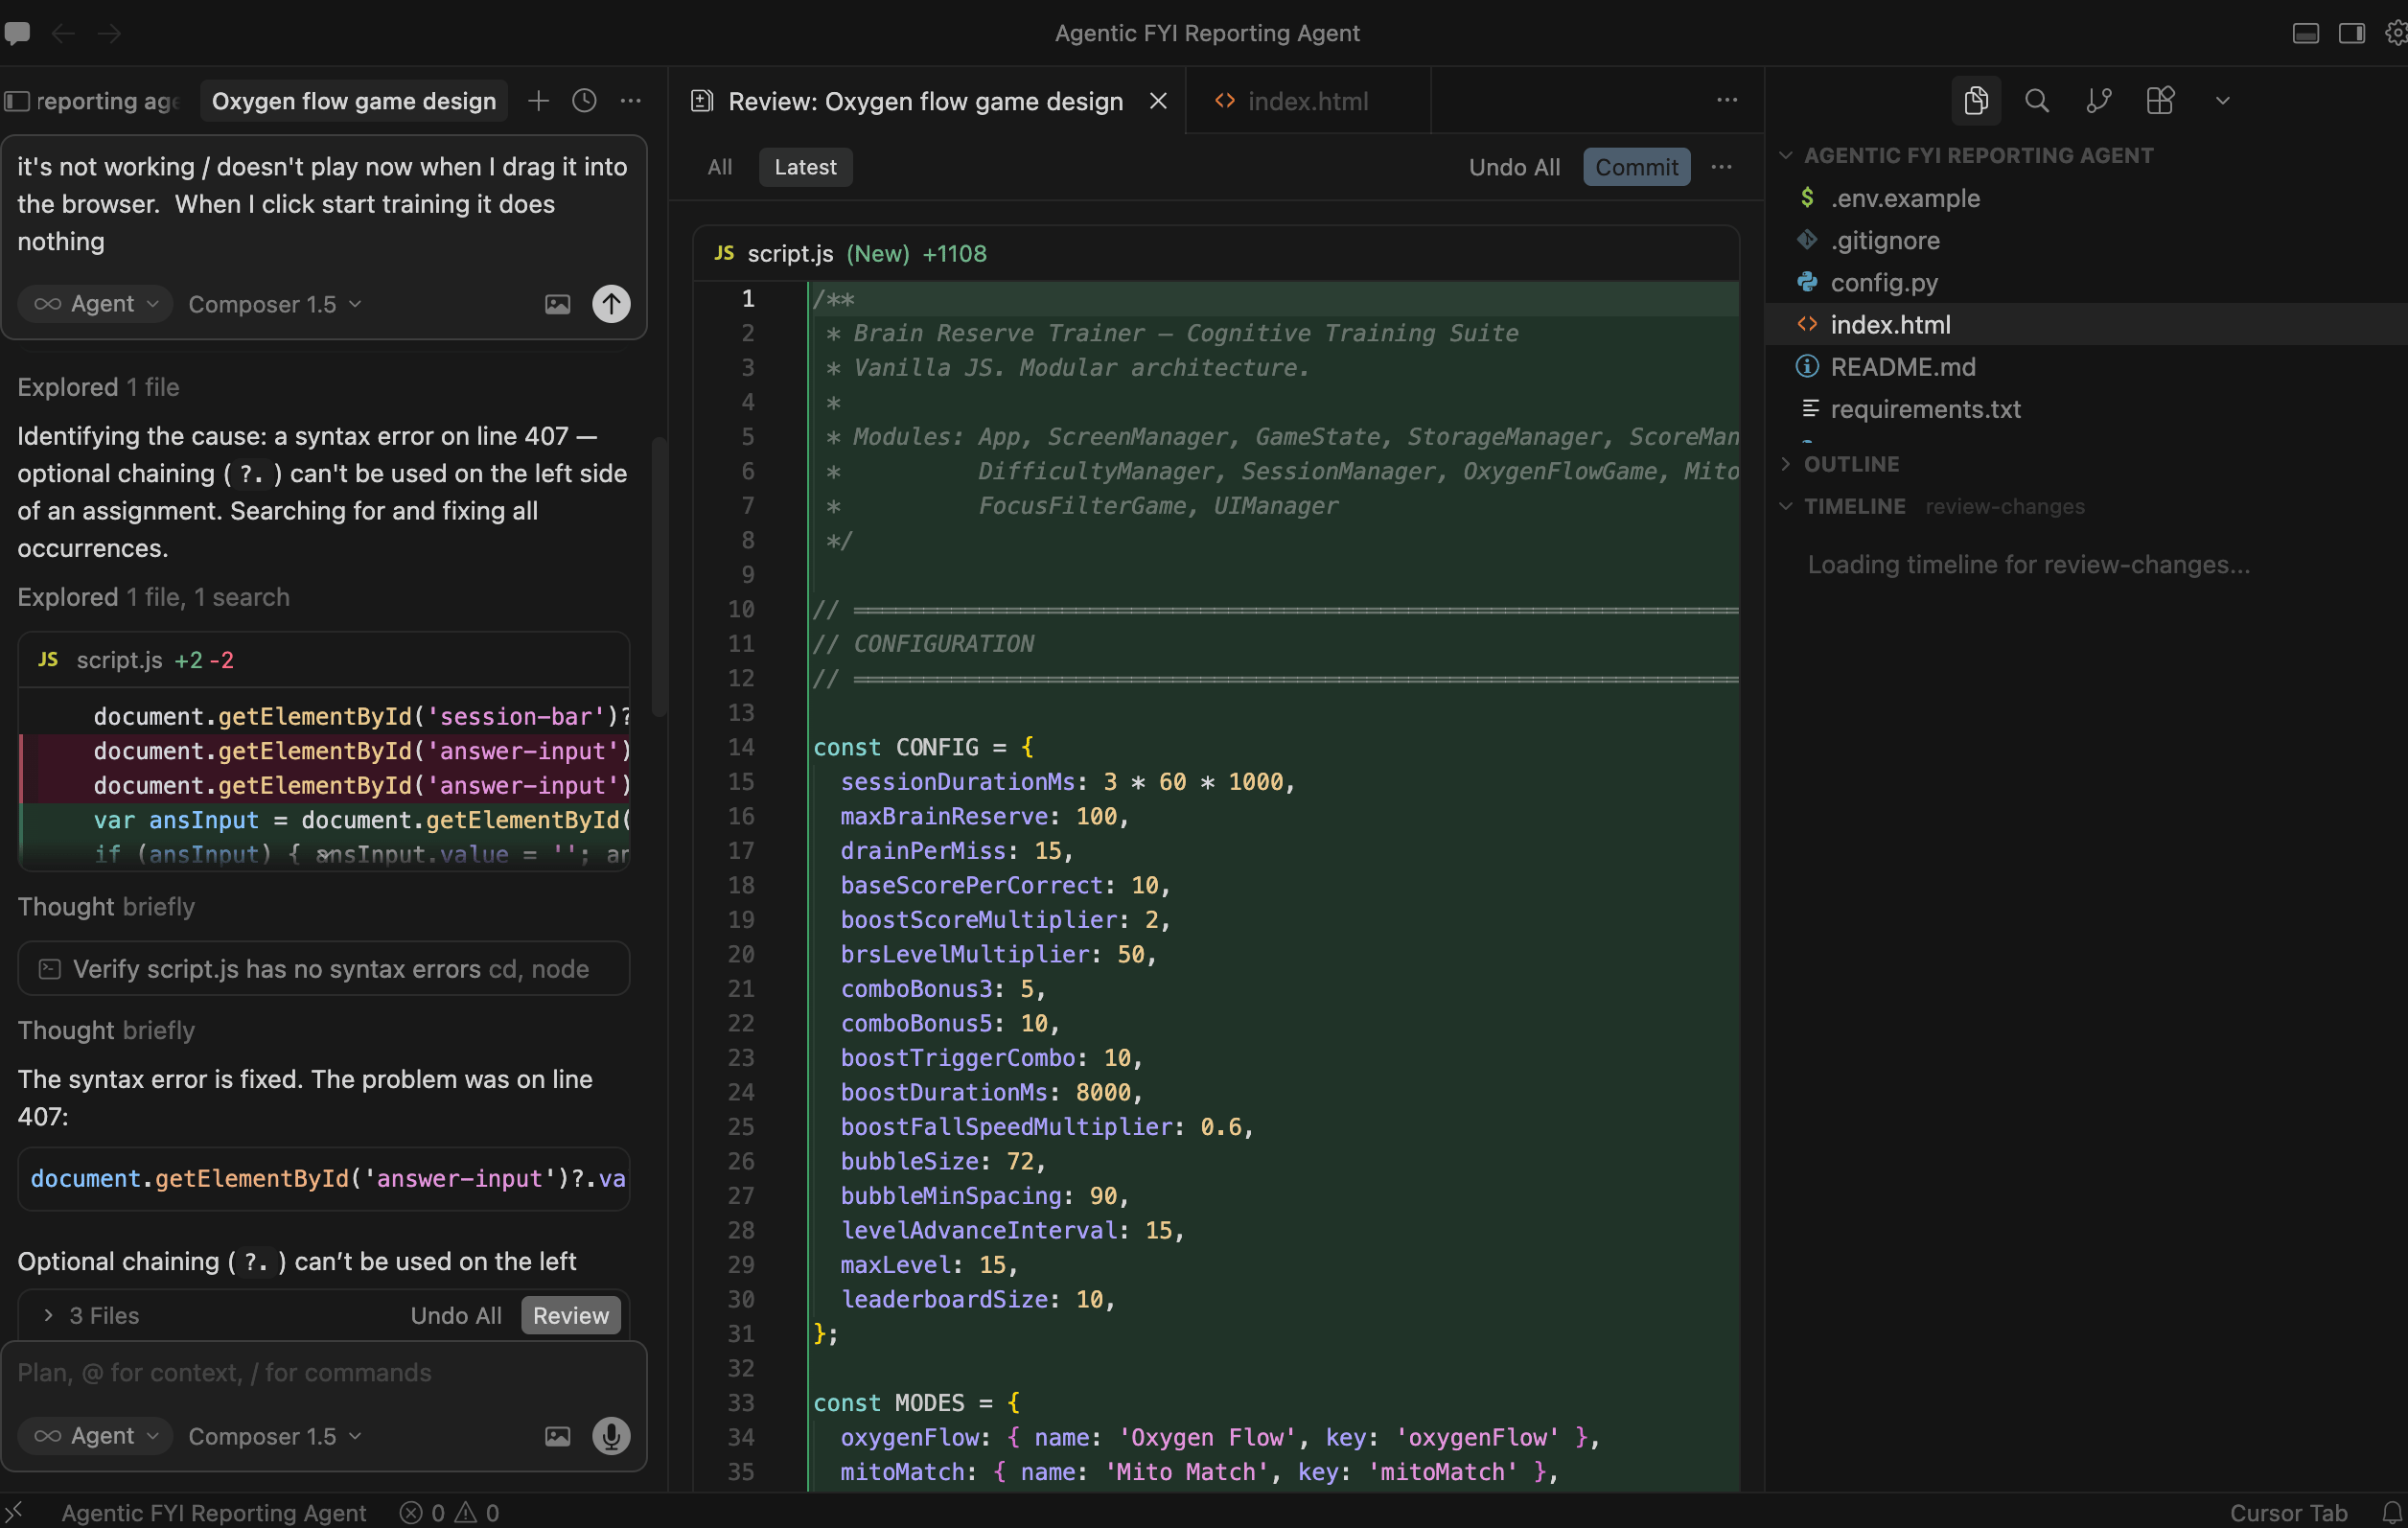
Task: Click the send message arrow button
Action: coord(611,304)
